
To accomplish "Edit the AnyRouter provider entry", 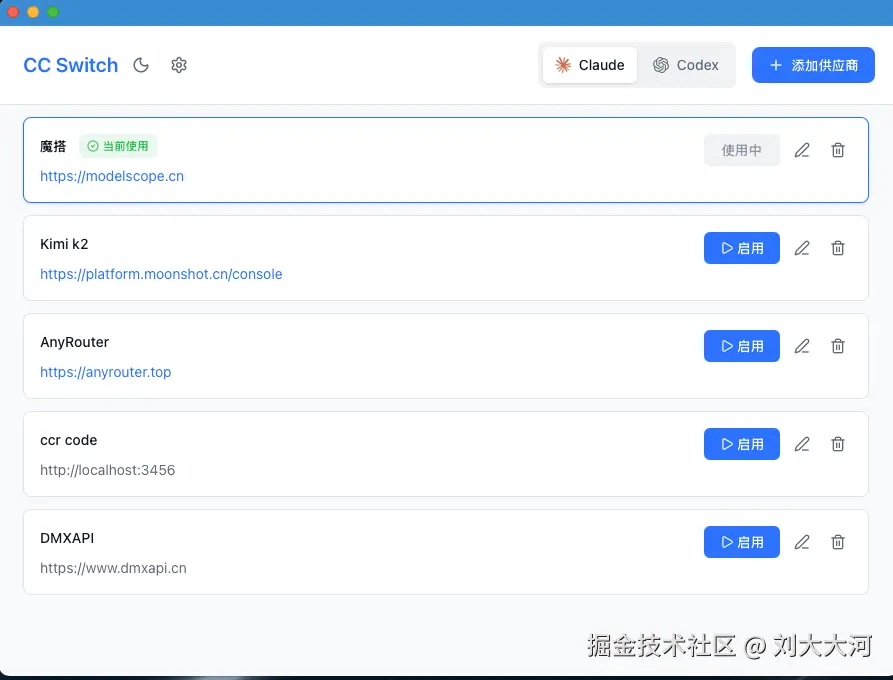I will (x=801, y=346).
